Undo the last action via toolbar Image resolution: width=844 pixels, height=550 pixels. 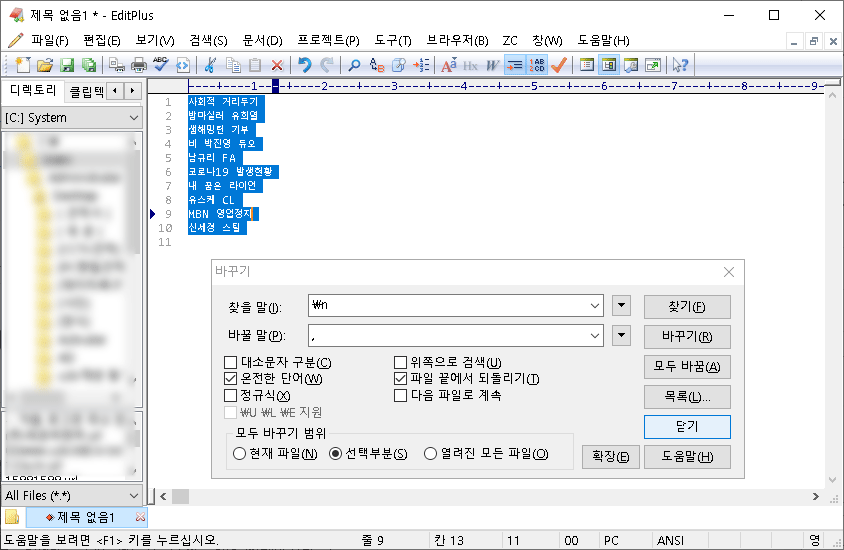pos(305,65)
